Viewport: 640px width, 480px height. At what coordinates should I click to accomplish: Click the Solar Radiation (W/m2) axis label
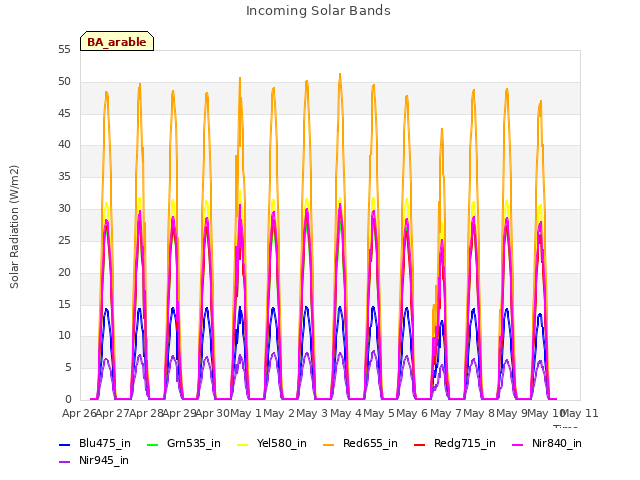click(x=14, y=227)
